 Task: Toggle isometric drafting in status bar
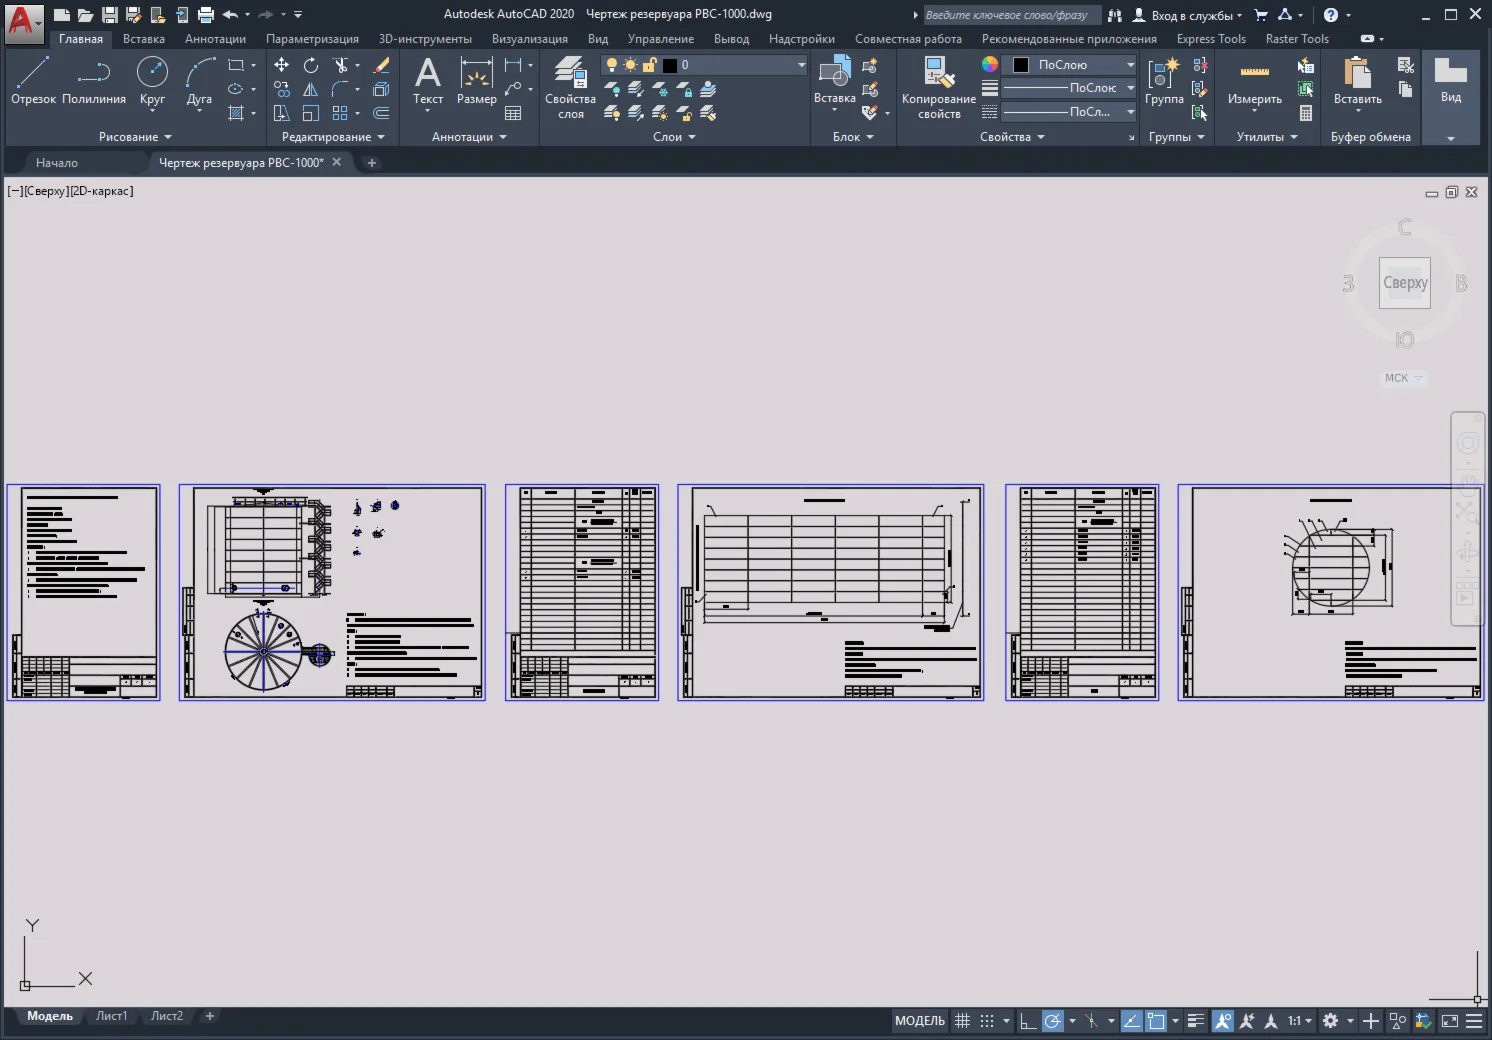click(x=1091, y=1021)
